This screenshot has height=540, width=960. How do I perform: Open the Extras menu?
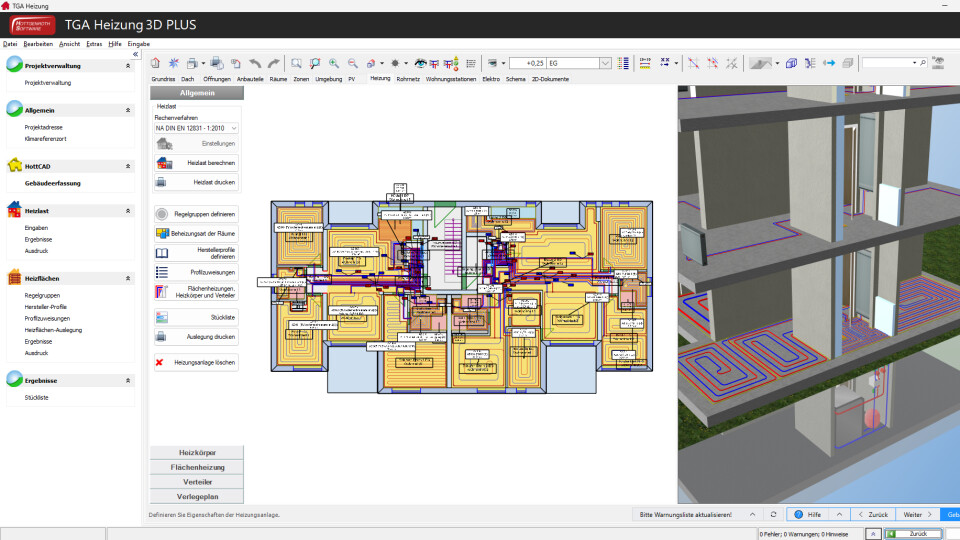coord(94,44)
